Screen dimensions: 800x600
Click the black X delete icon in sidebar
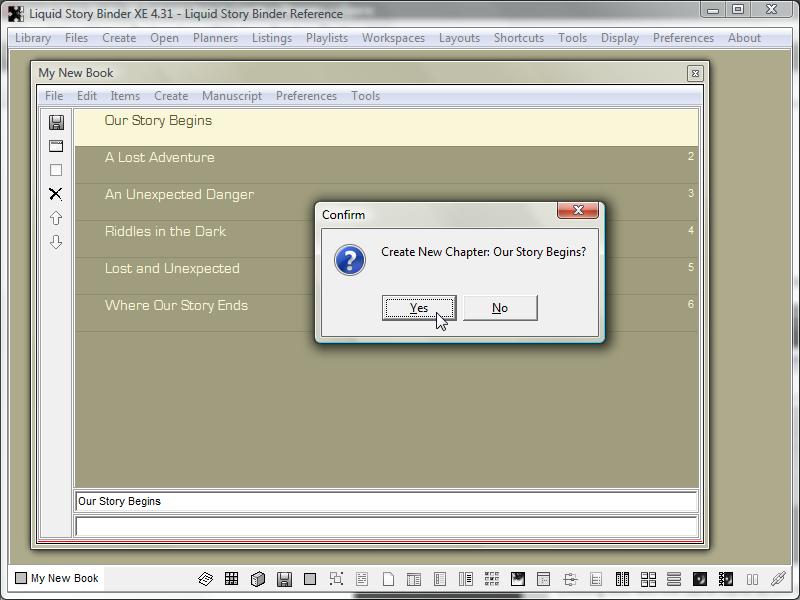(56, 194)
